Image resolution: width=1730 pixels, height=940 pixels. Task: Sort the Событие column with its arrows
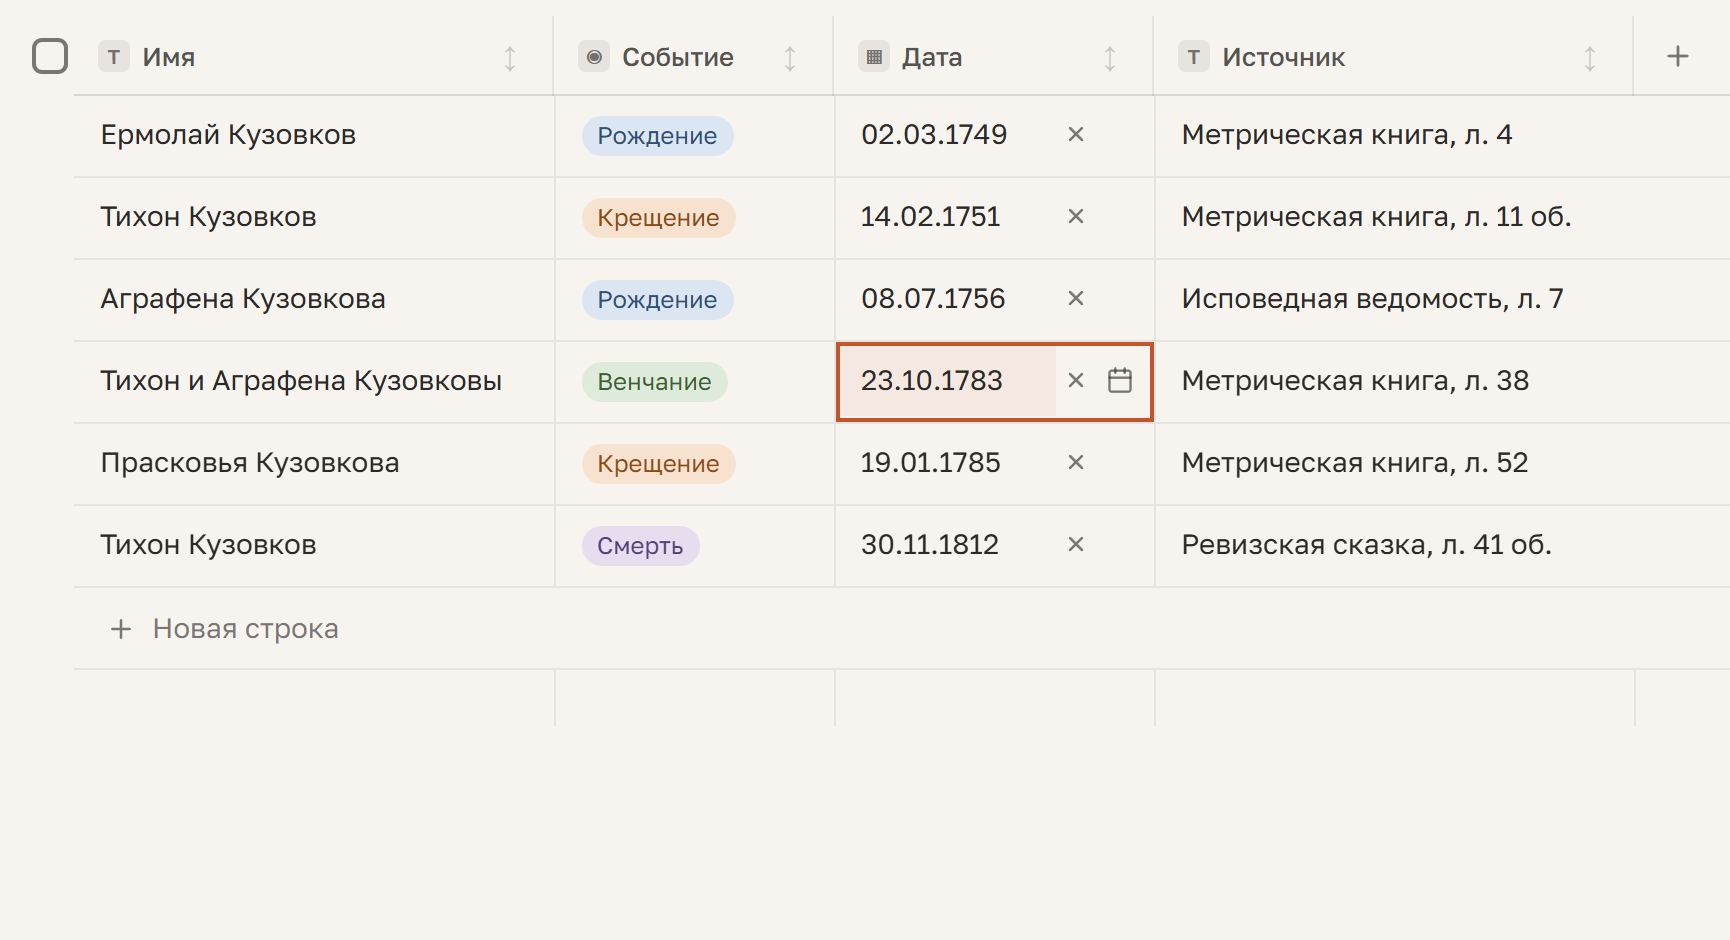[790, 58]
